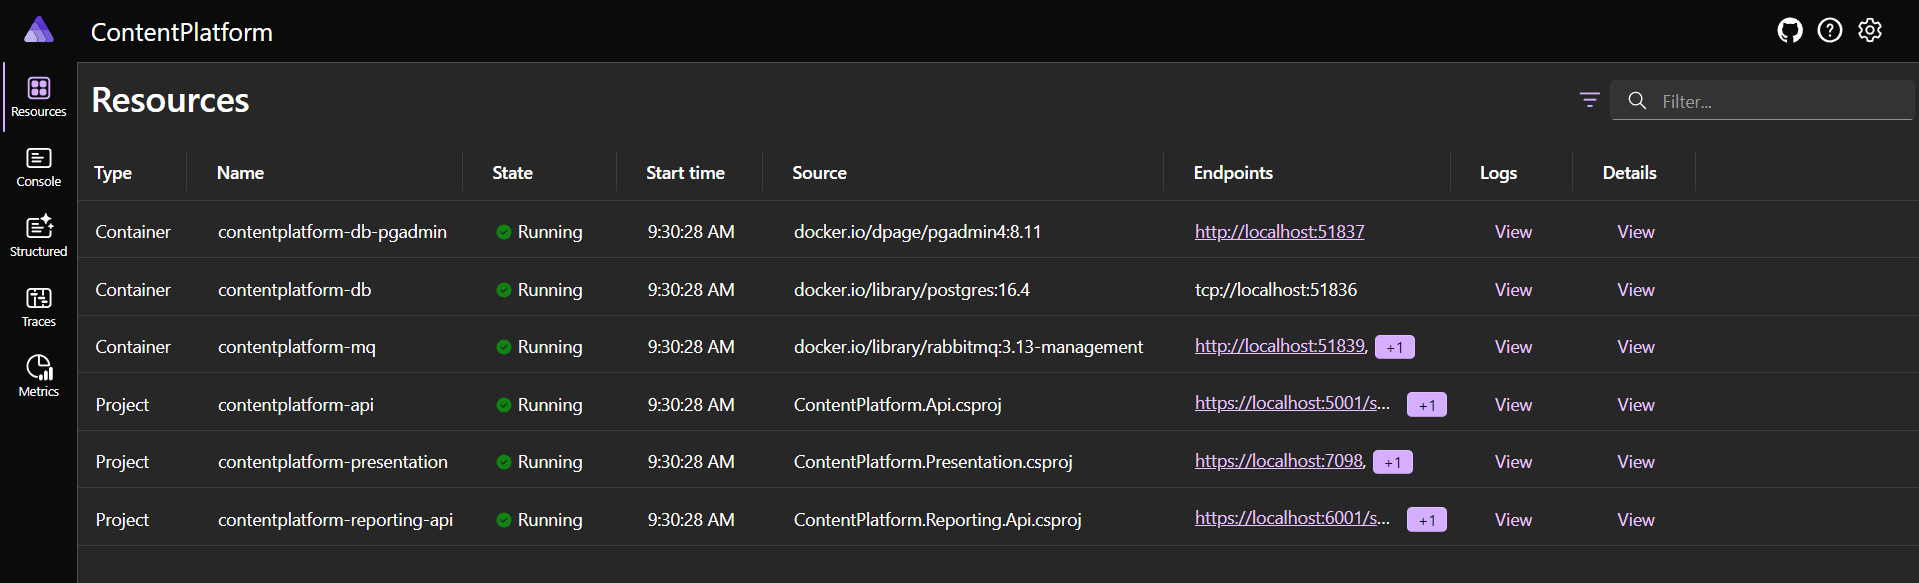
Task: Select the contentplatform-api name cell
Action: coord(295,405)
